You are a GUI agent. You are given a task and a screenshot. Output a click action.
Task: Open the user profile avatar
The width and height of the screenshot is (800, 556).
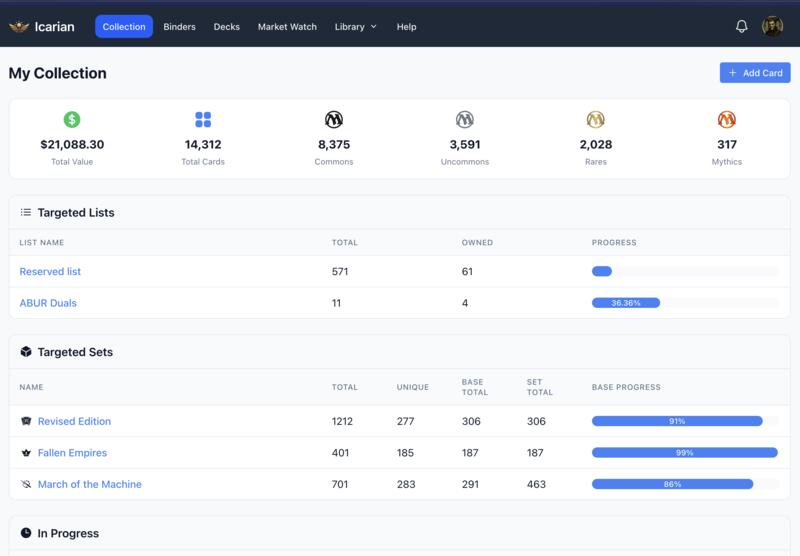(x=772, y=27)
